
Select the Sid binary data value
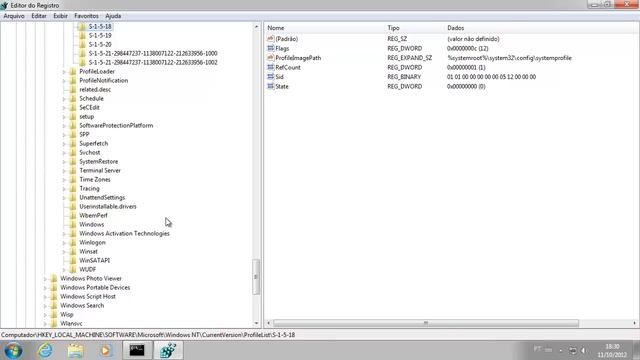click(491, 77)
